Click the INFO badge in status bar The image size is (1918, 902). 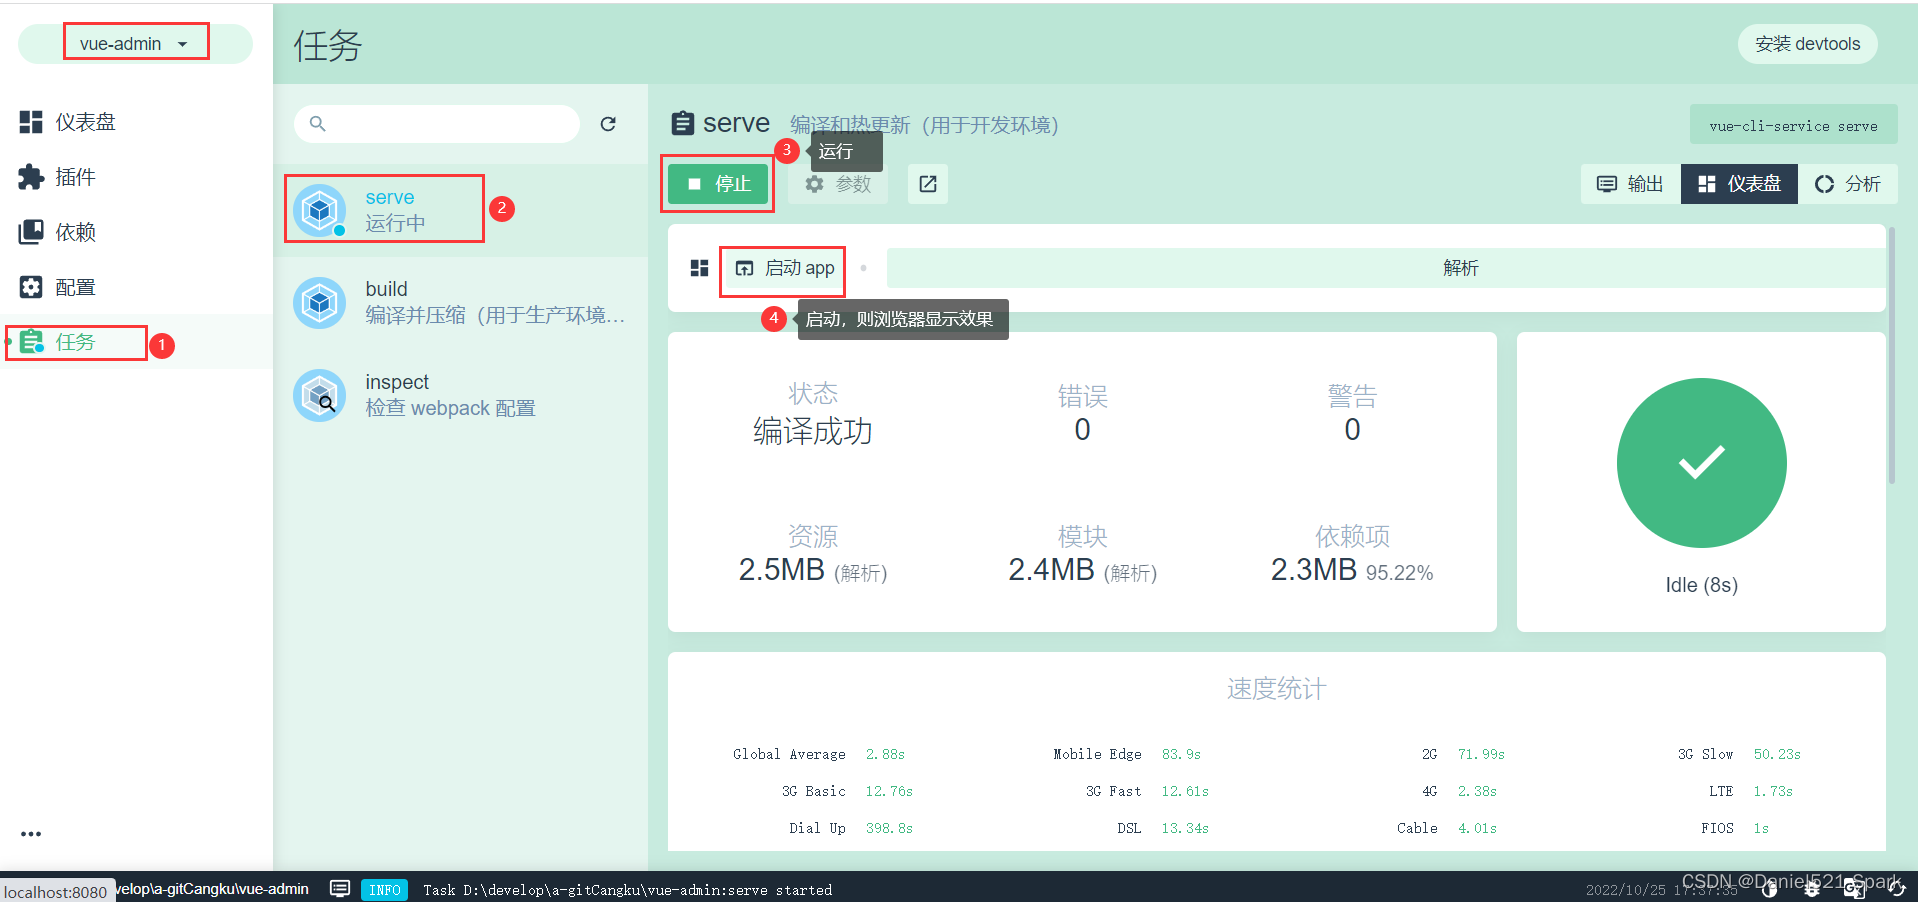(x=385, y=890)
